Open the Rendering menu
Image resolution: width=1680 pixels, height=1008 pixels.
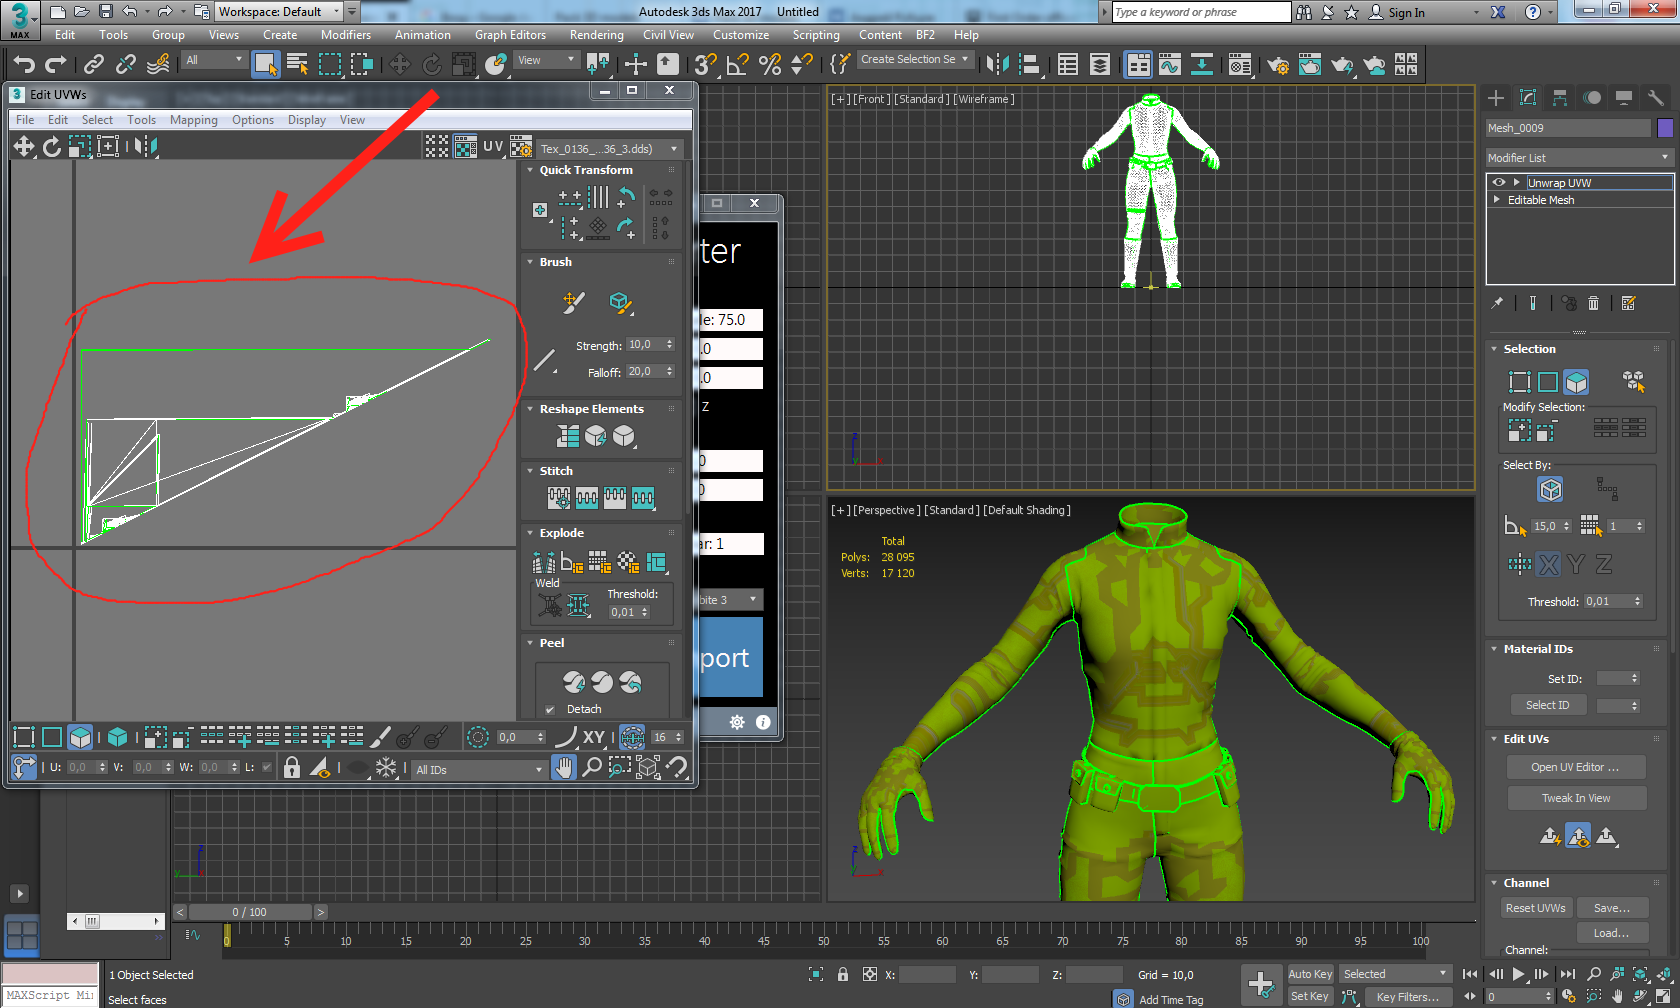[x=597, y=35]
